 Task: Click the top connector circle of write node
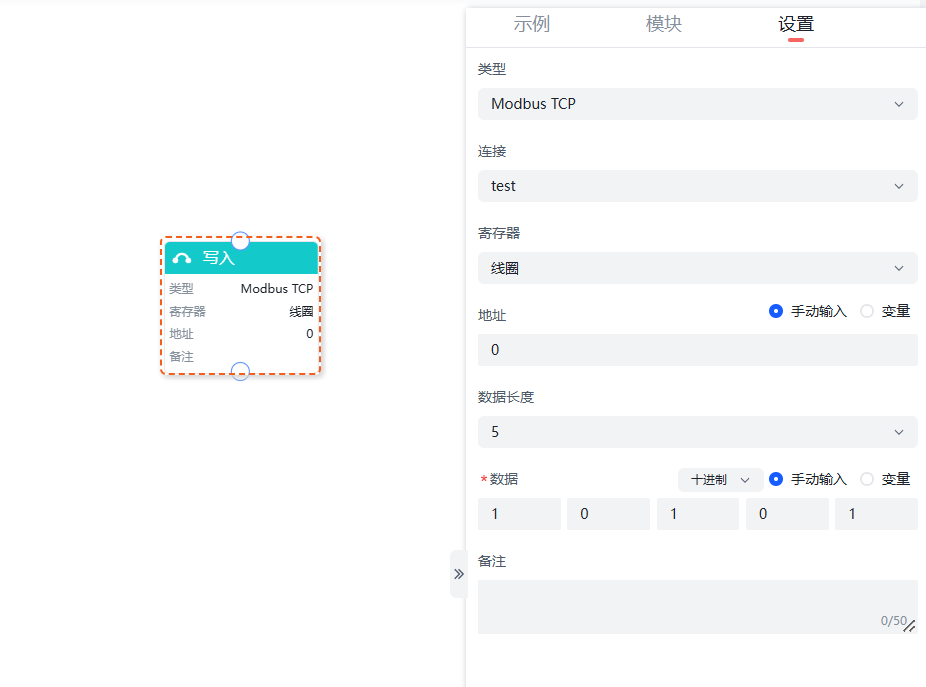(240, 240)
